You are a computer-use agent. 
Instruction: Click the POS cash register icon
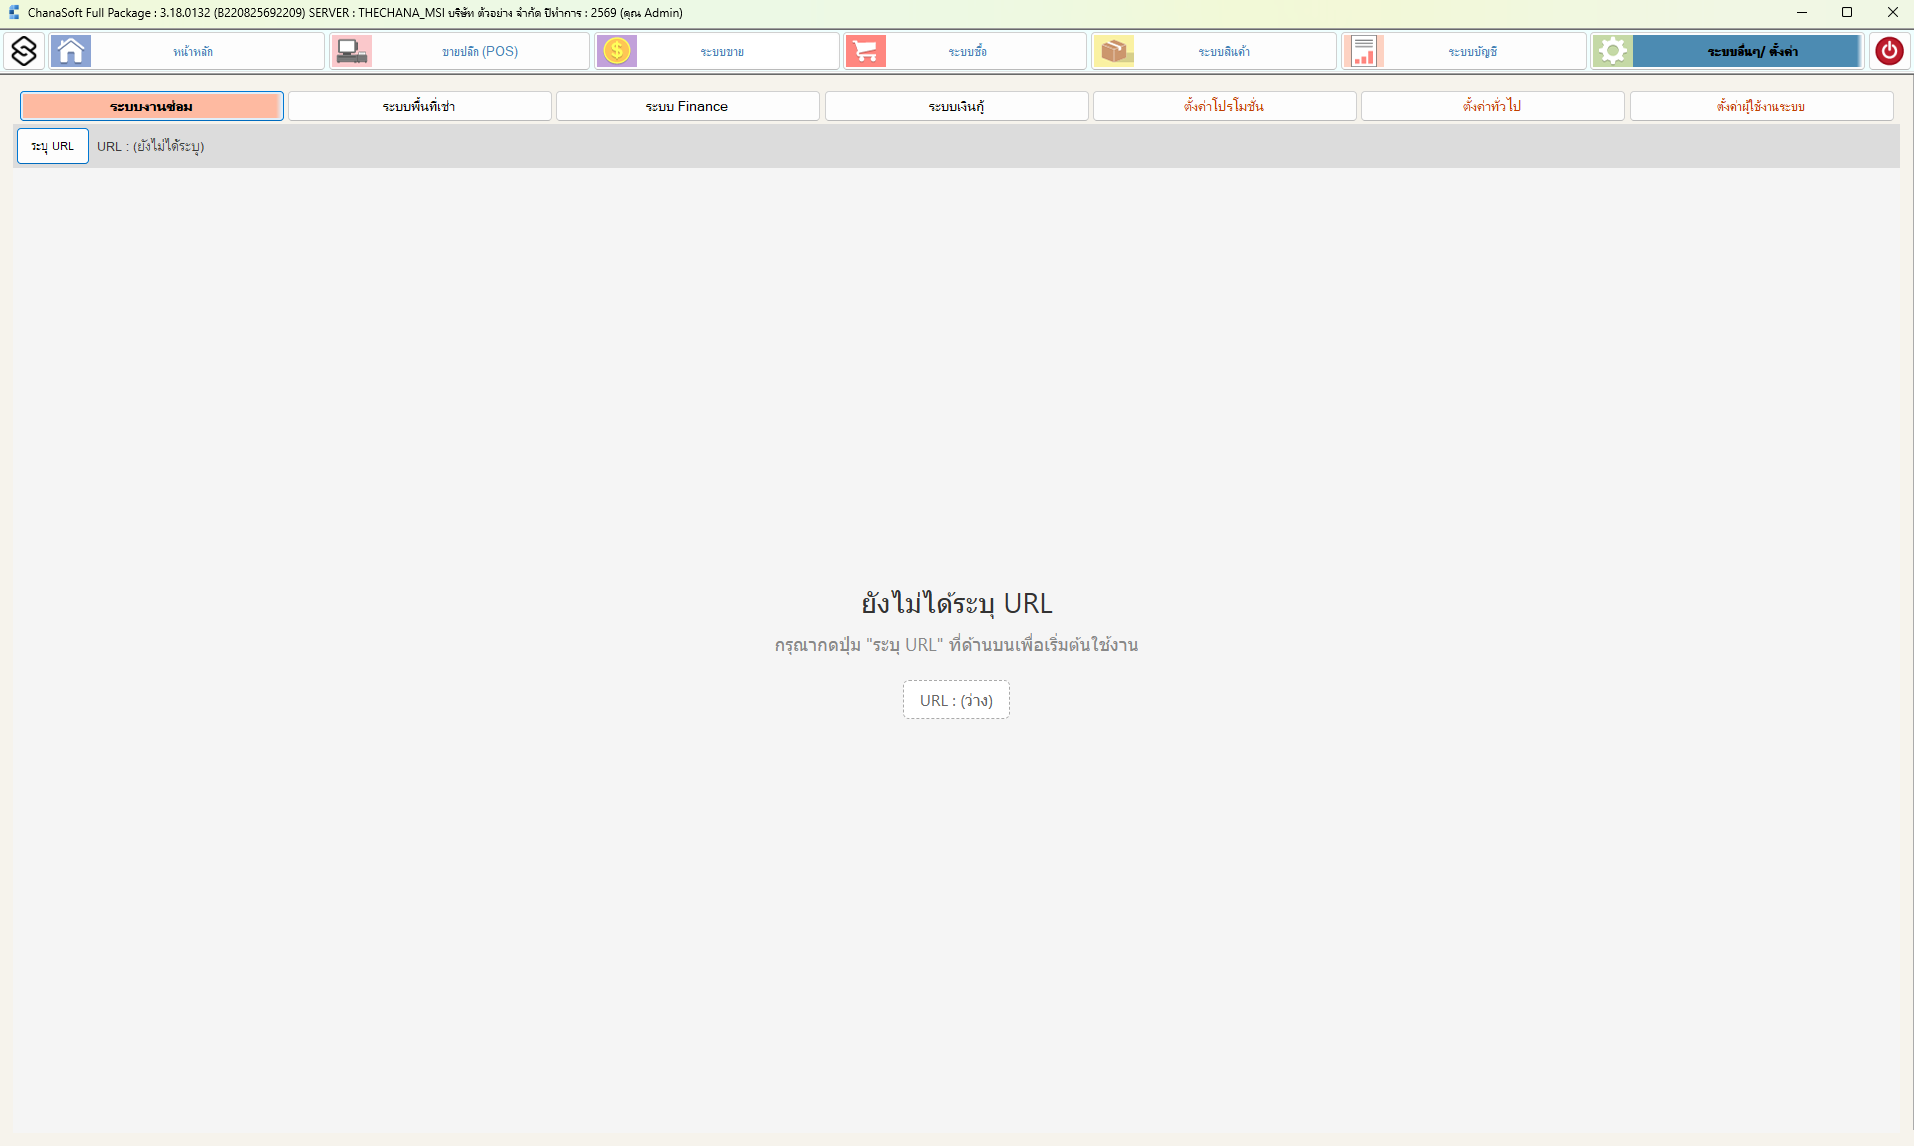pyautogui.click(x=352, y=51)
